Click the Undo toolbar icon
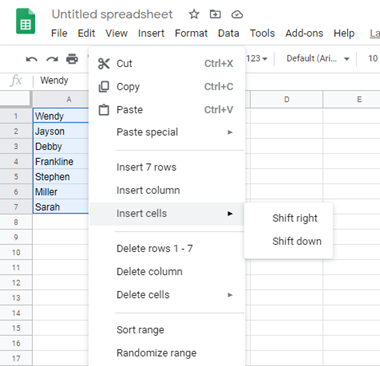Screen dimensions: 380x366 32,59
